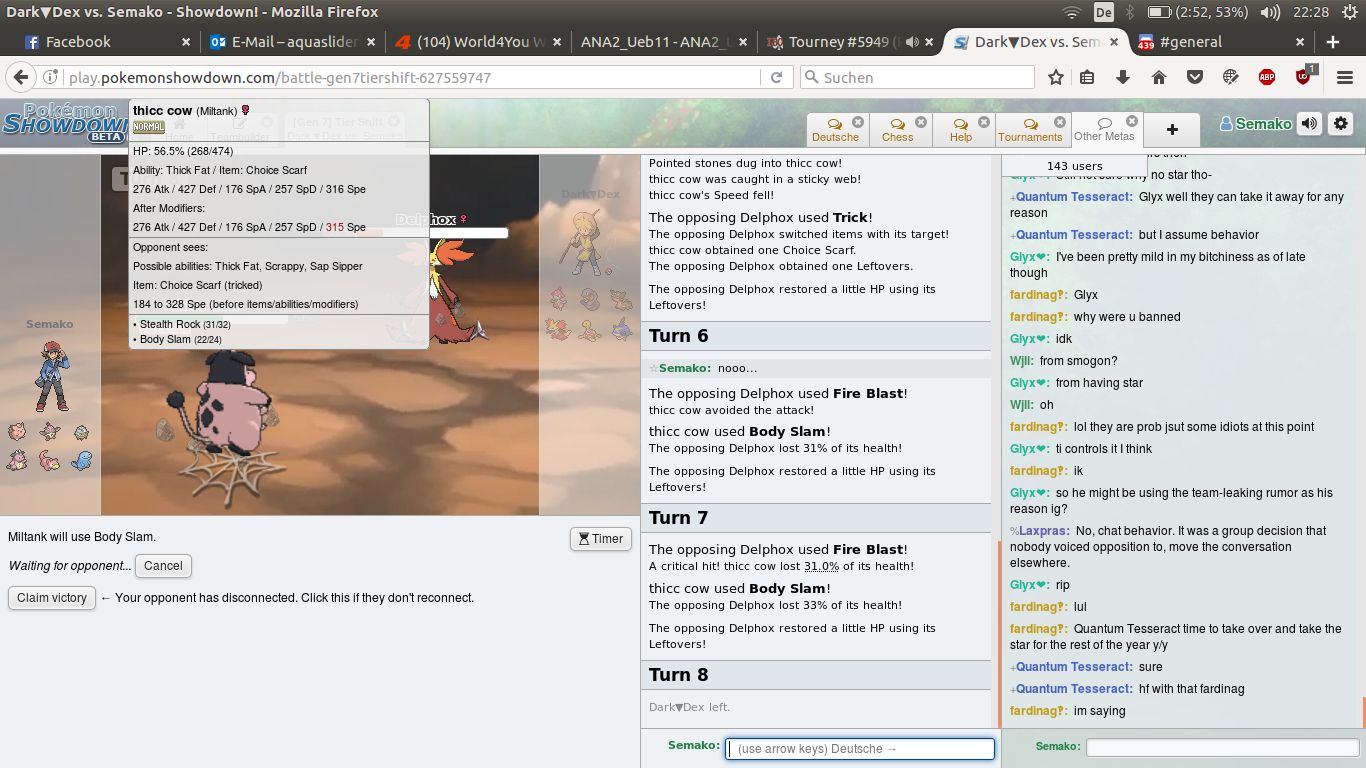
Task: Show the 143 users list
Action: (1074, 166)
